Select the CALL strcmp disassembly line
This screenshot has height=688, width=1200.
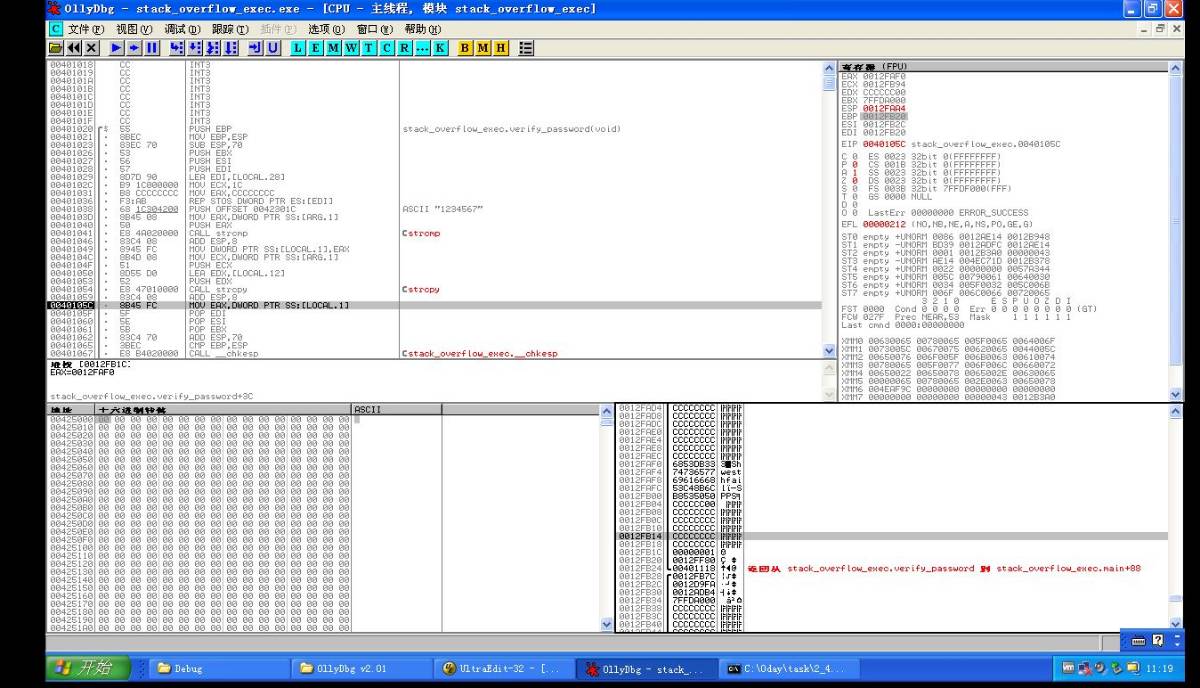[x=435, y=233]
